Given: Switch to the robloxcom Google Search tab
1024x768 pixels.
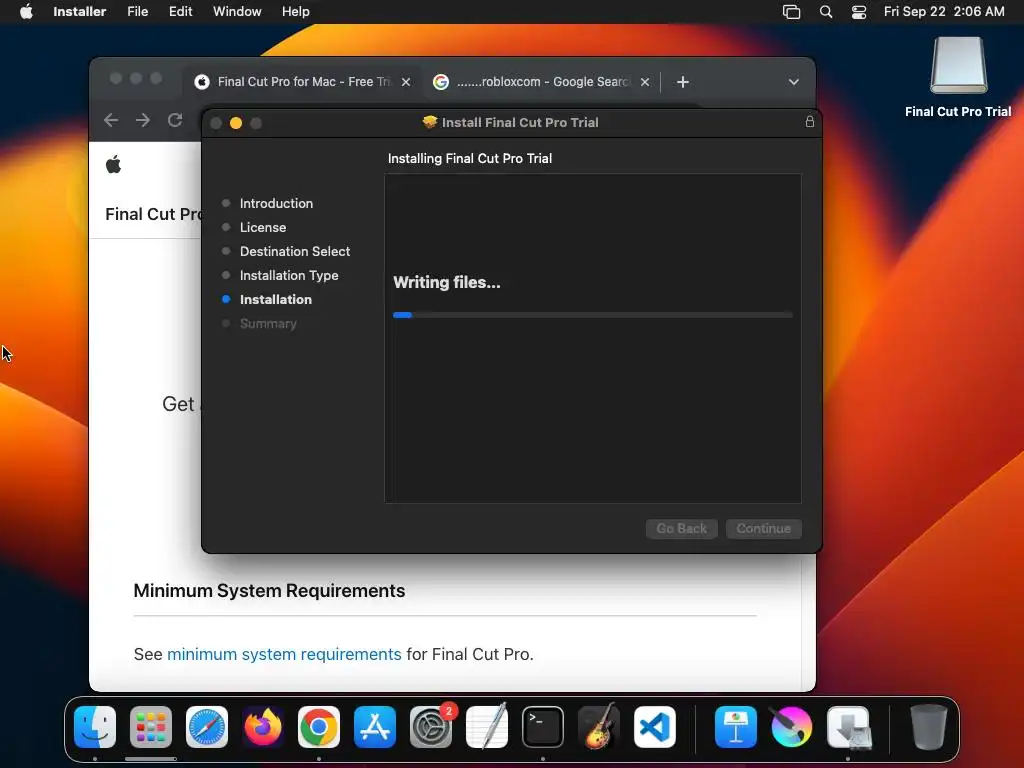Looking at the screenshot, I should point(542,82).
